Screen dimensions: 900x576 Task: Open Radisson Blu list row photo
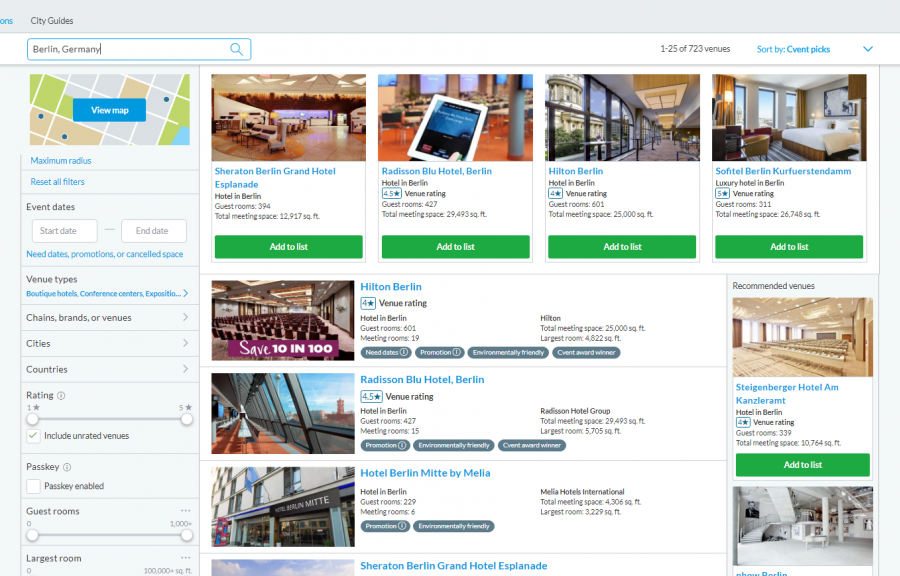[283, 414]
